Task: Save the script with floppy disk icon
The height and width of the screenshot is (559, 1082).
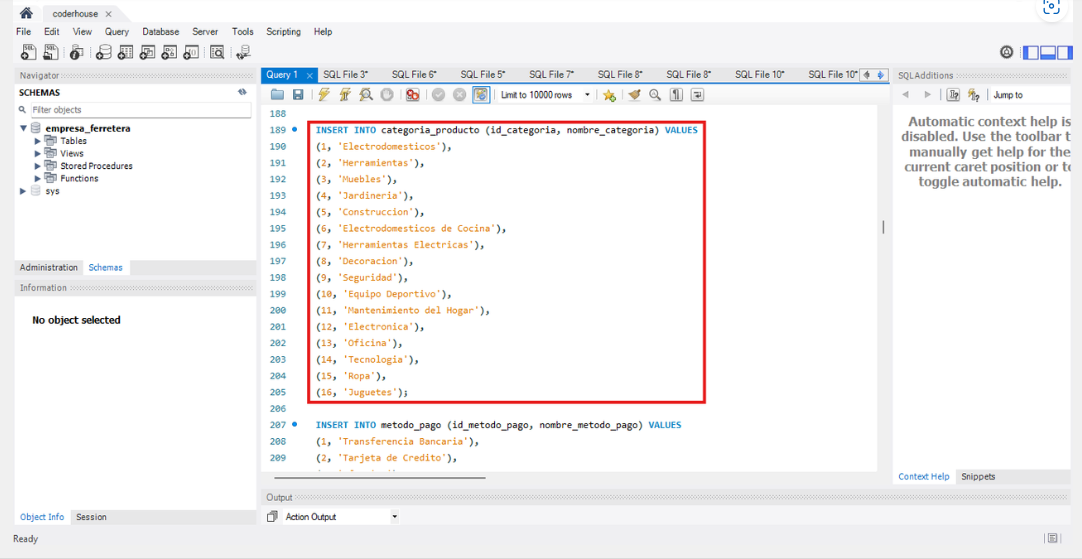Action: [x=298, y=95]
